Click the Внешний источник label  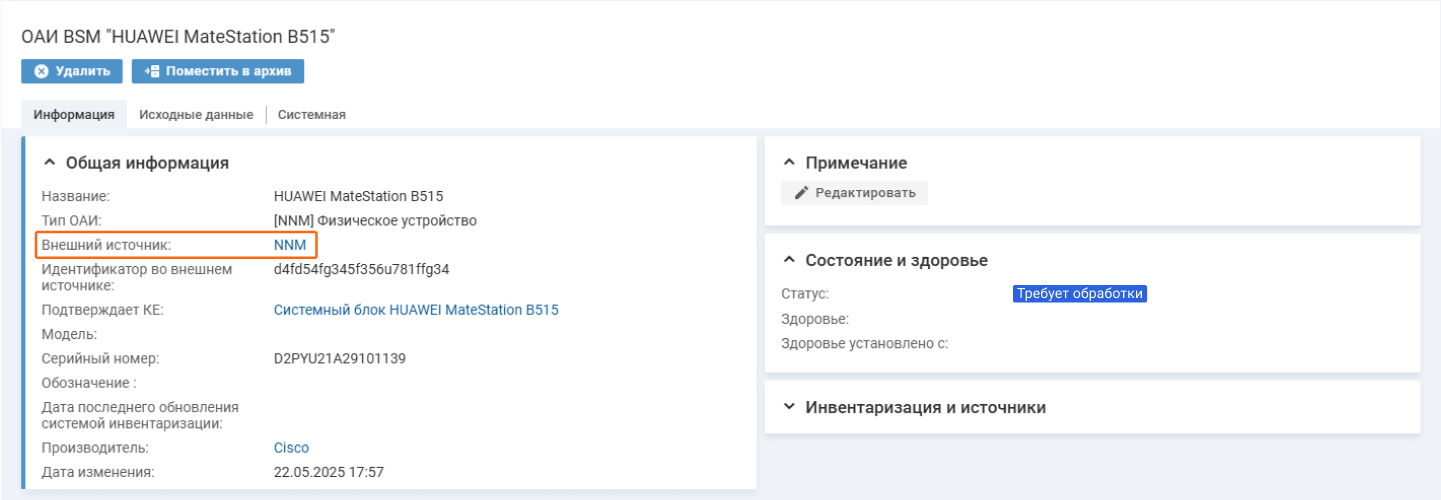(x=106, y=245)
